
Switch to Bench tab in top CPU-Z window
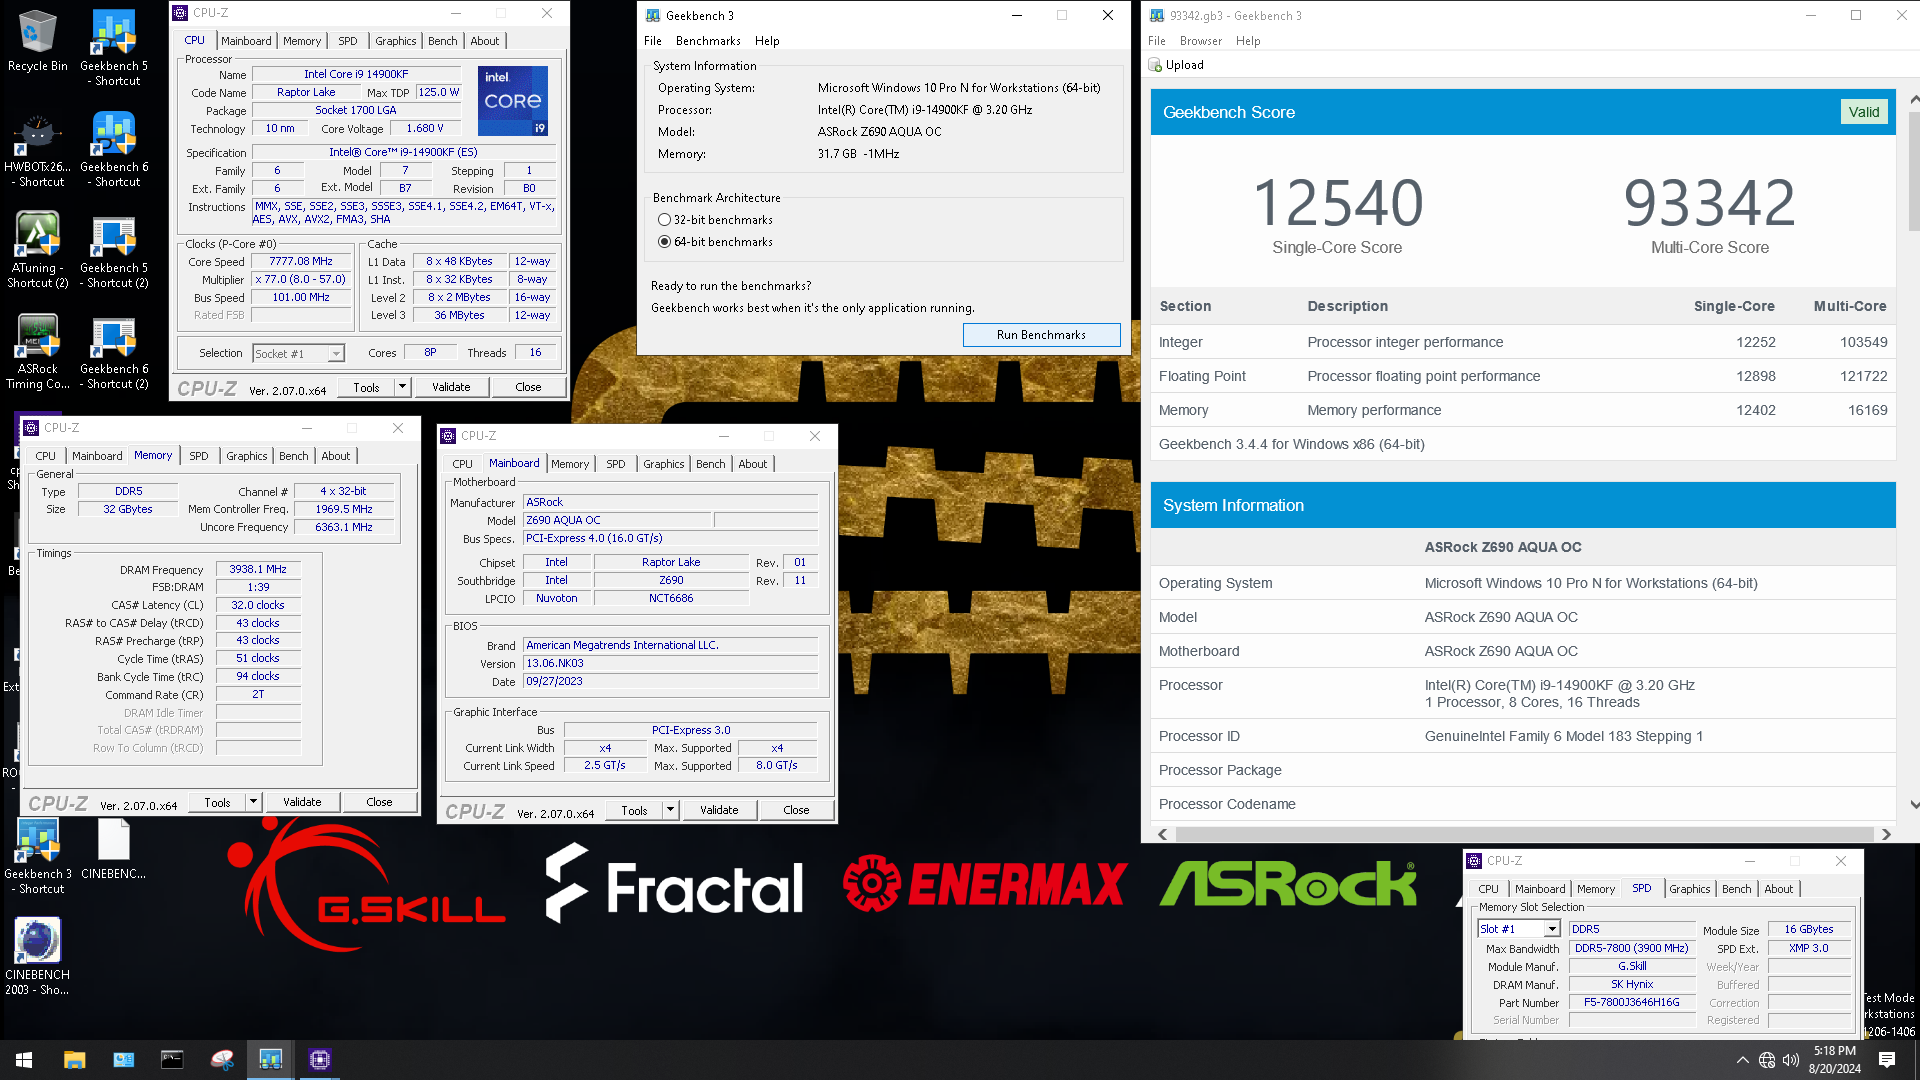[443, 41]
